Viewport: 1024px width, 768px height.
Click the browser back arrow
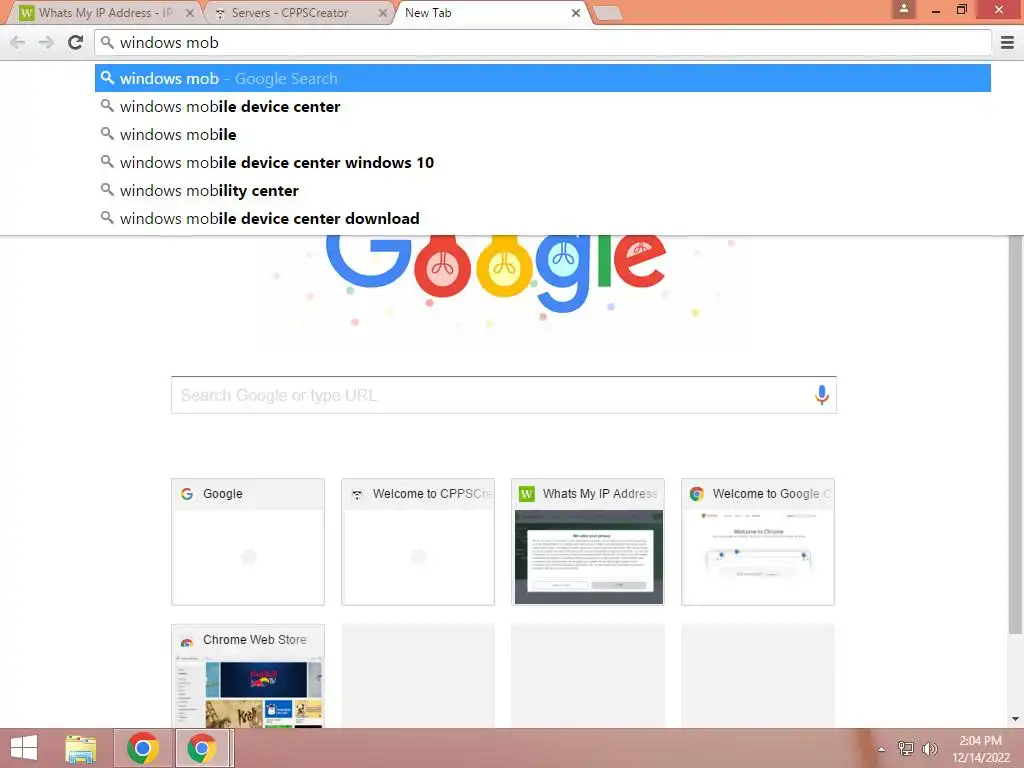[x=18, y=42]
